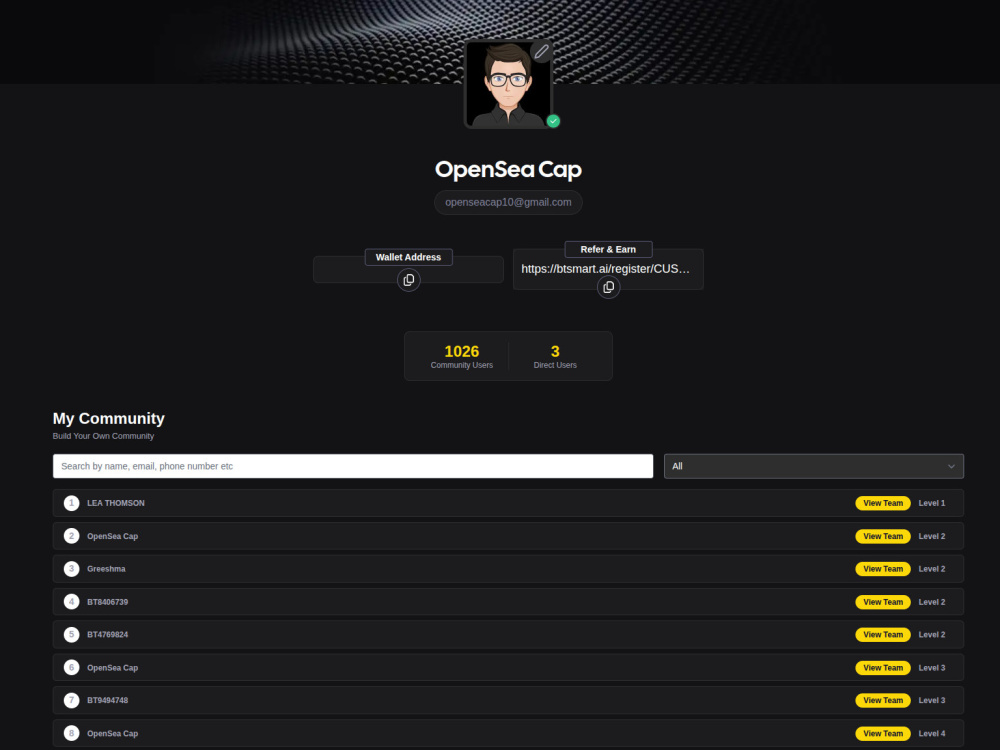
Task: Click number badge 7 beside BT9494748
Action: [71, 700]
